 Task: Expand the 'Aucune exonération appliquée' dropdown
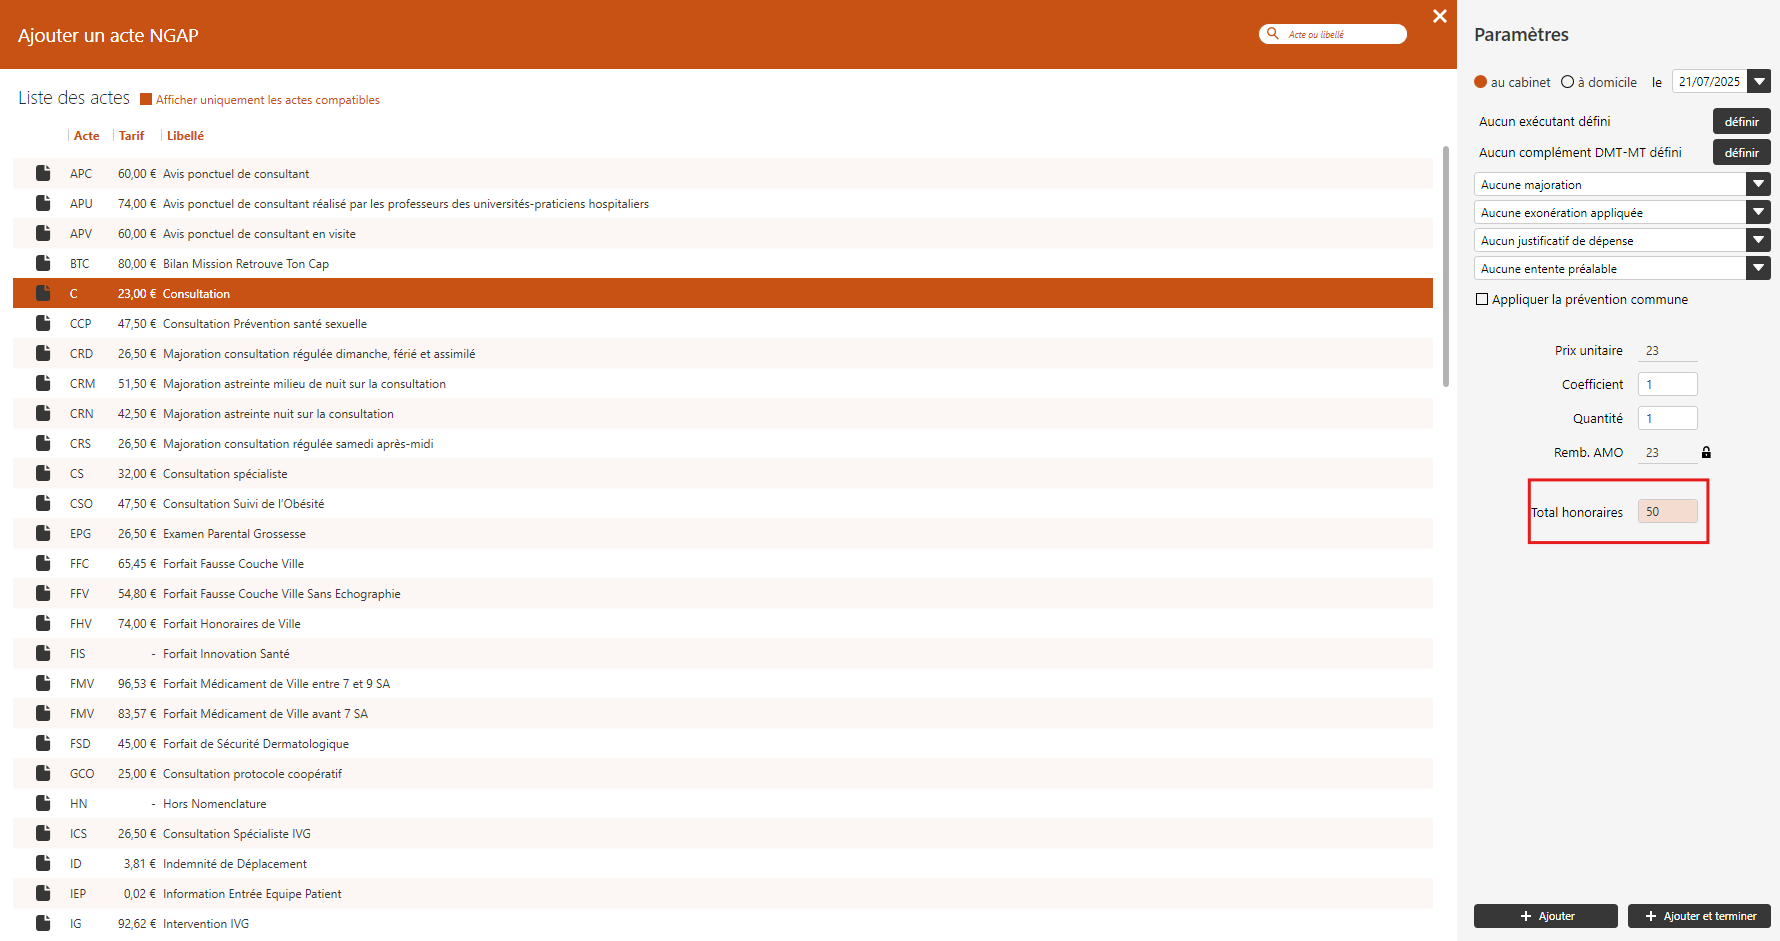coord(1758,212)
